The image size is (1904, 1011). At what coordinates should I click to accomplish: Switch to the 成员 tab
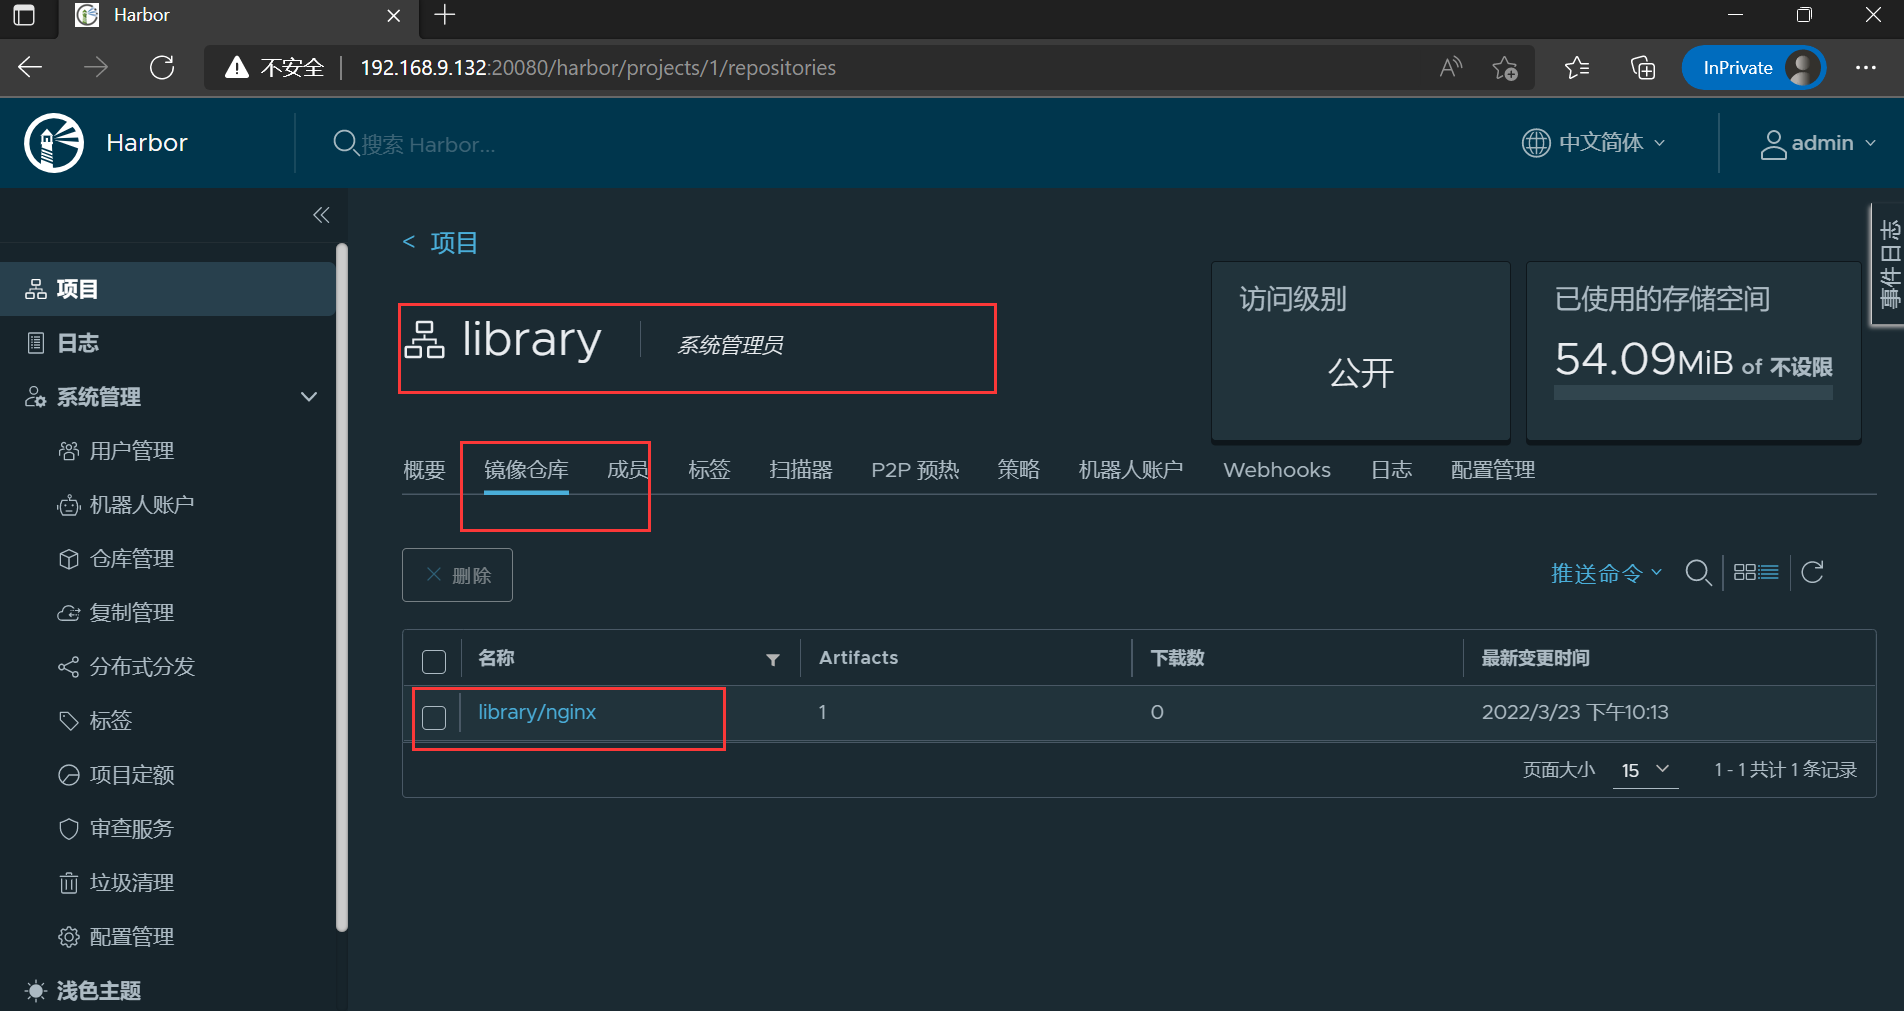tap(628, 470)
